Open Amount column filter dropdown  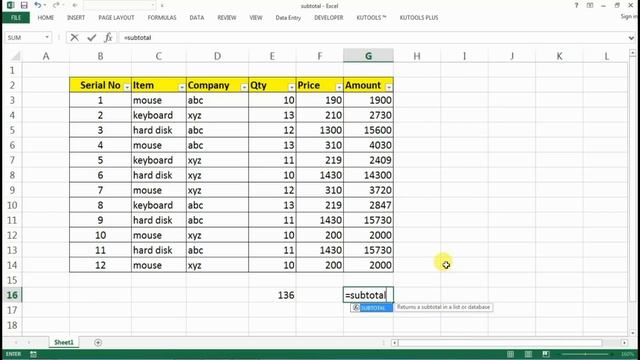[389, 87]
